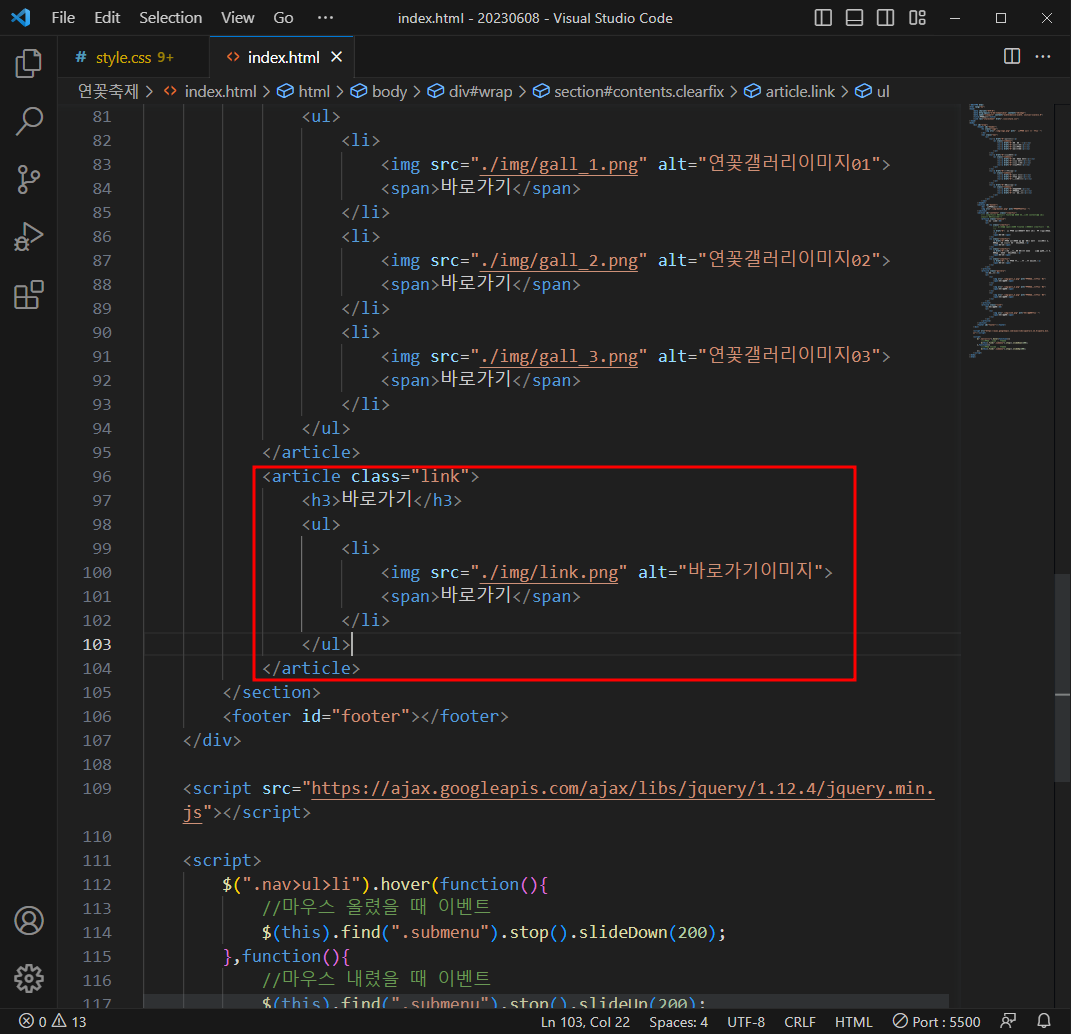Select the index.html tab
1071x1034 pixels.
pyautogui.click(x=283, y=57)
